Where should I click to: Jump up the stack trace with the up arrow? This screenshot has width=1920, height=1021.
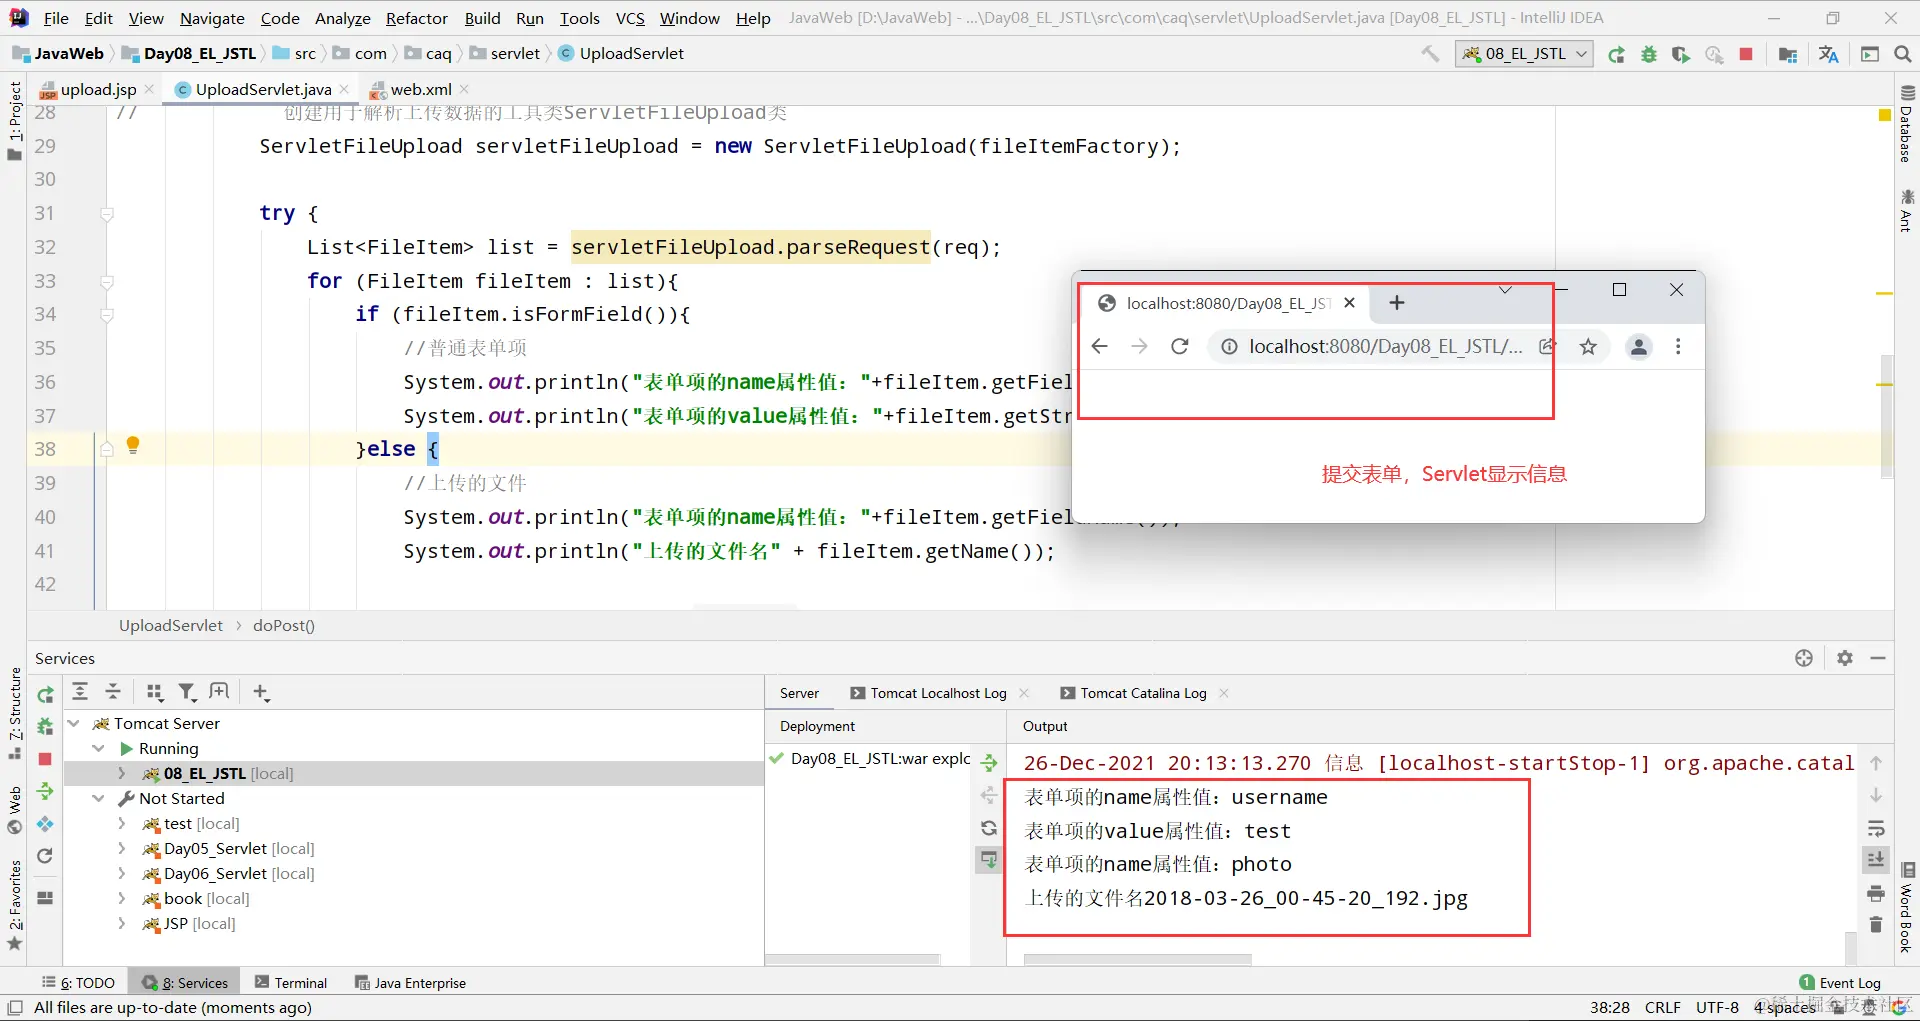tap(1876, 763)
